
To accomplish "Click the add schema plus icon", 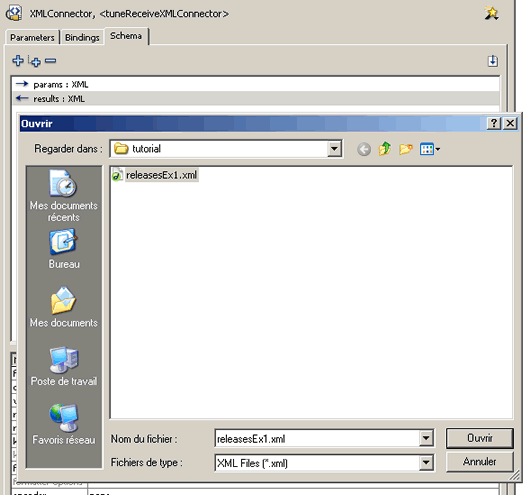I will click(x=18, y=61).
